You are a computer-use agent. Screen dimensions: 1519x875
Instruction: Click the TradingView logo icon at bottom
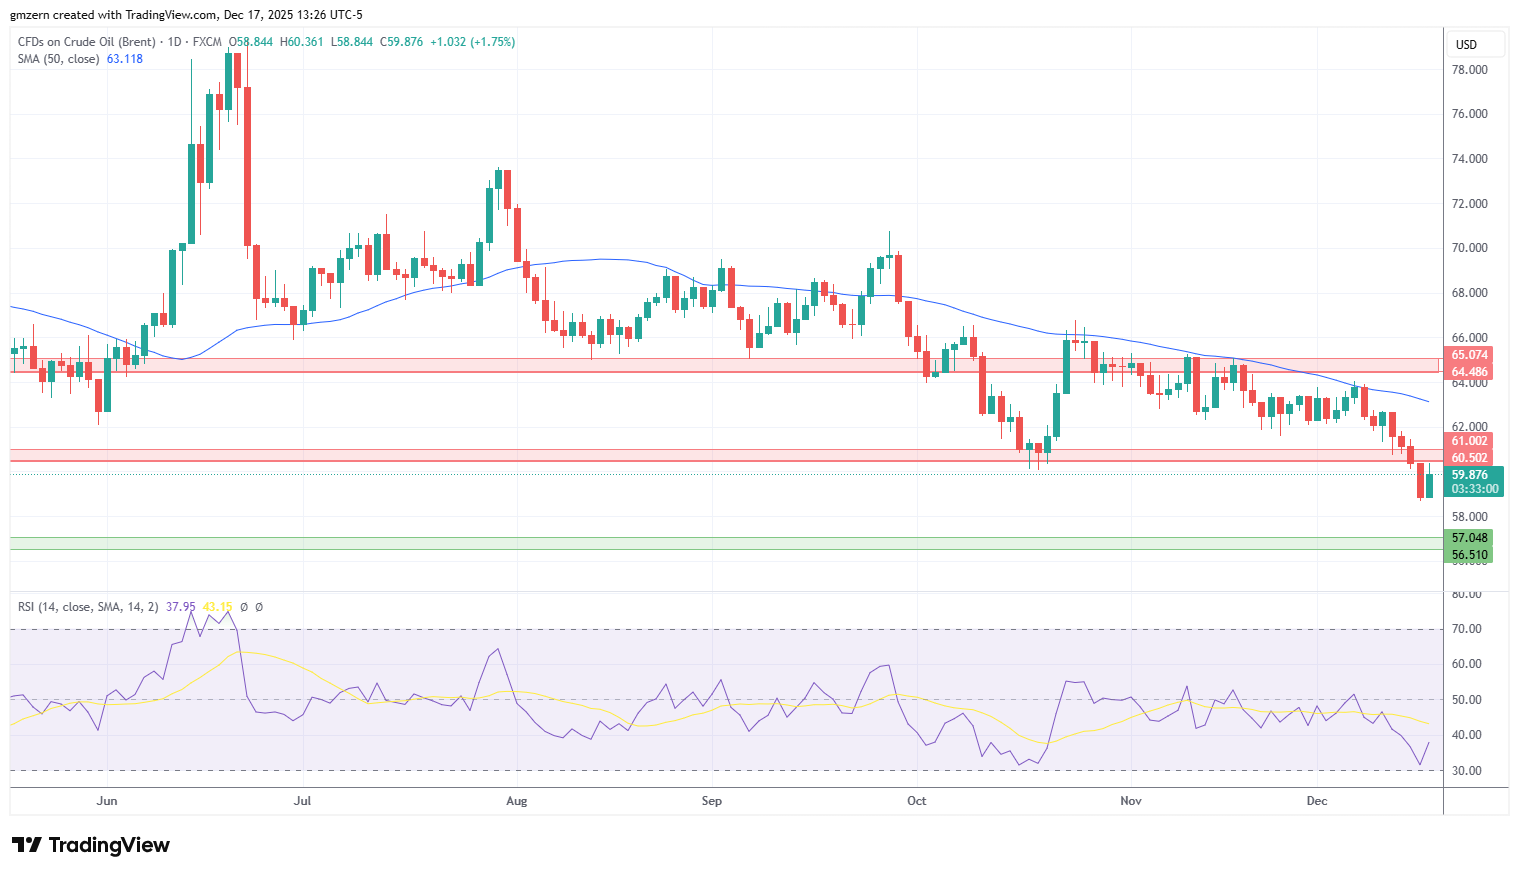(27, 845)
